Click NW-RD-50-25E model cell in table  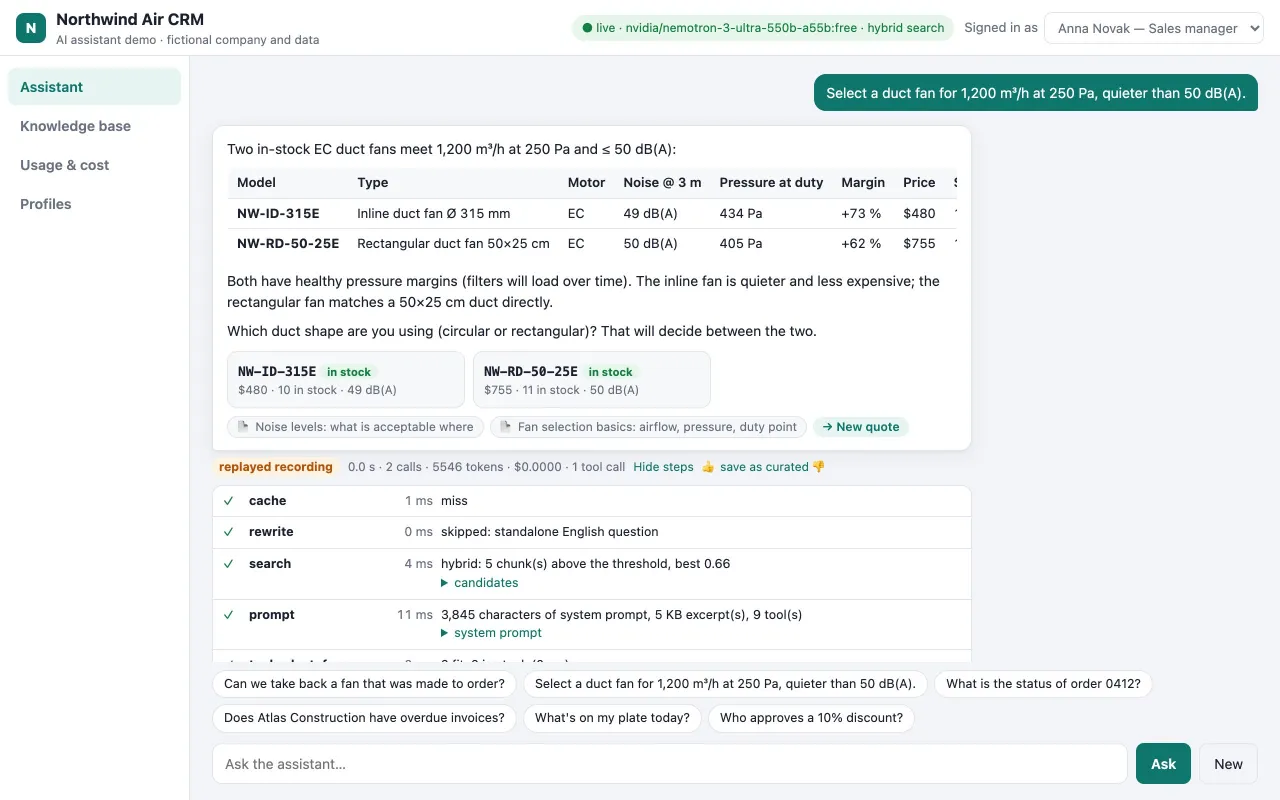[x=288, y=244]
